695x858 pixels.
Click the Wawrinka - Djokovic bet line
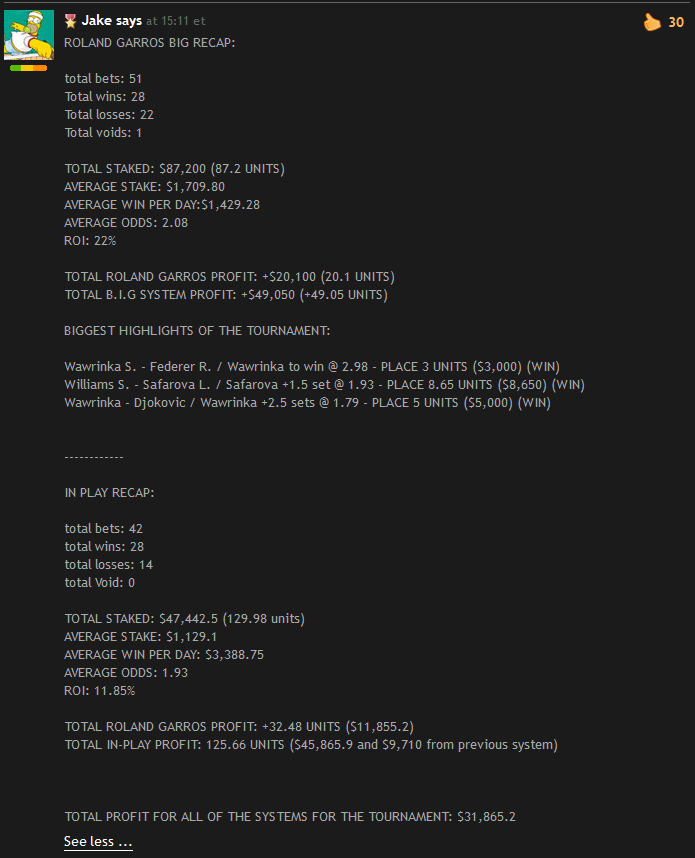click(308, 403)
